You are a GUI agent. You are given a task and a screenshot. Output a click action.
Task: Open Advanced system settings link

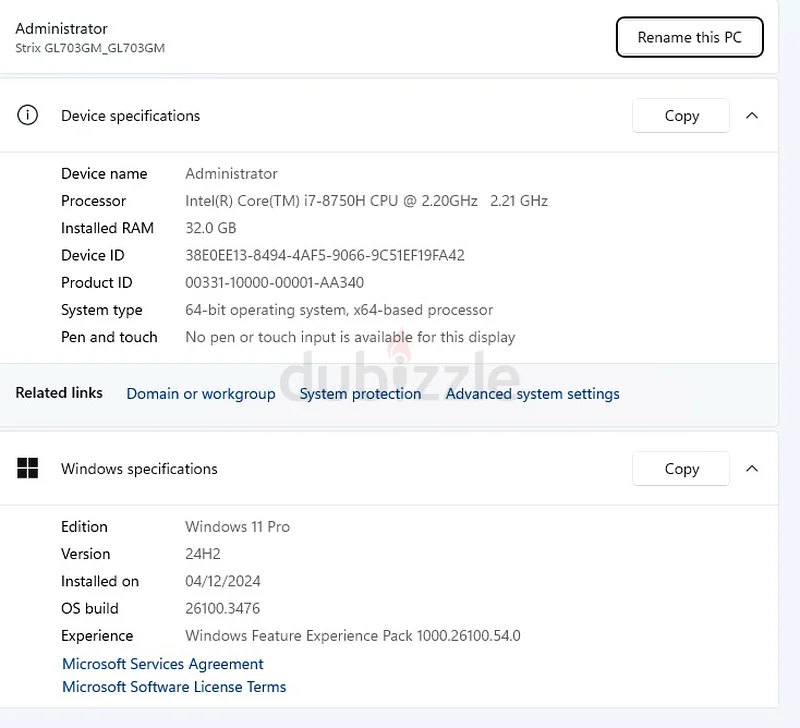pyautogui.click(x=533, y=394)
